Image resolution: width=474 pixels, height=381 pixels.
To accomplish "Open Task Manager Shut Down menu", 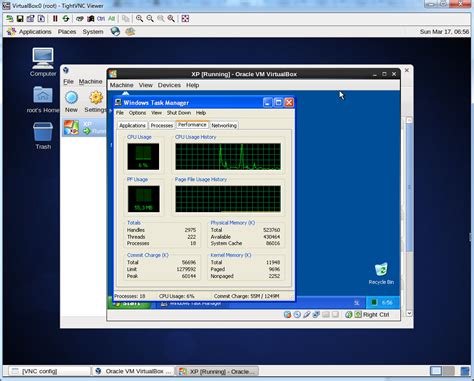I will coord(179,113).
